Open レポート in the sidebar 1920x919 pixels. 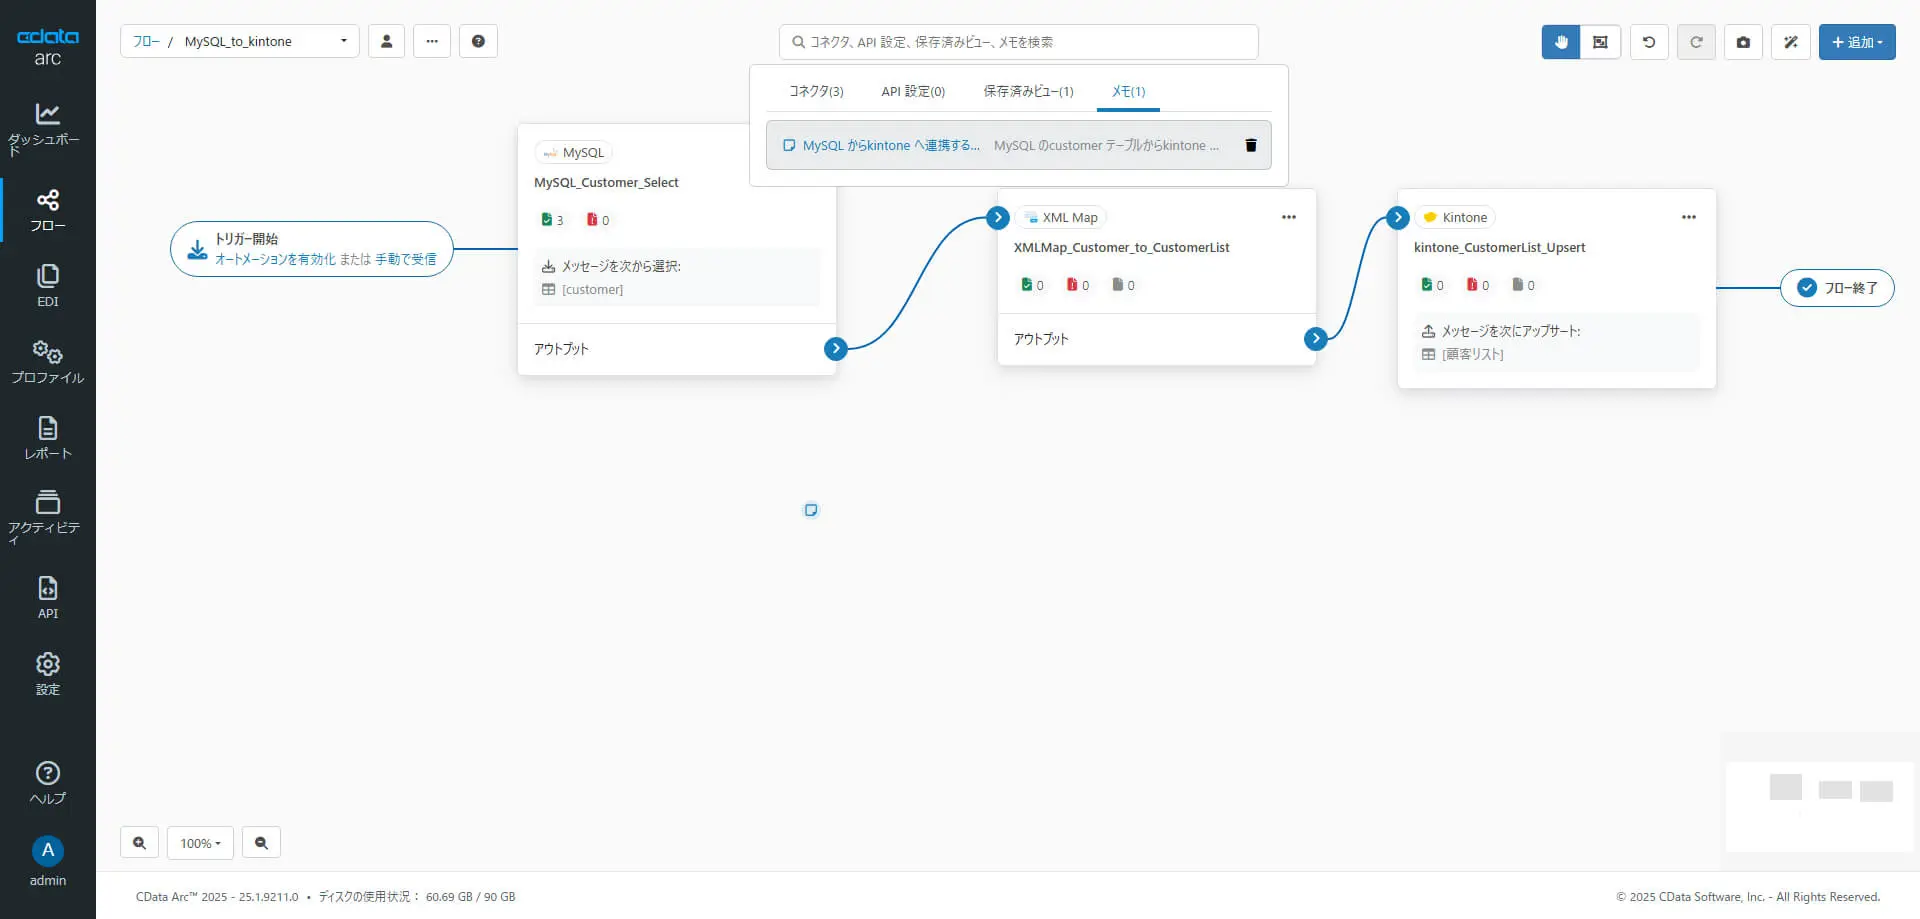click(47, 438)
